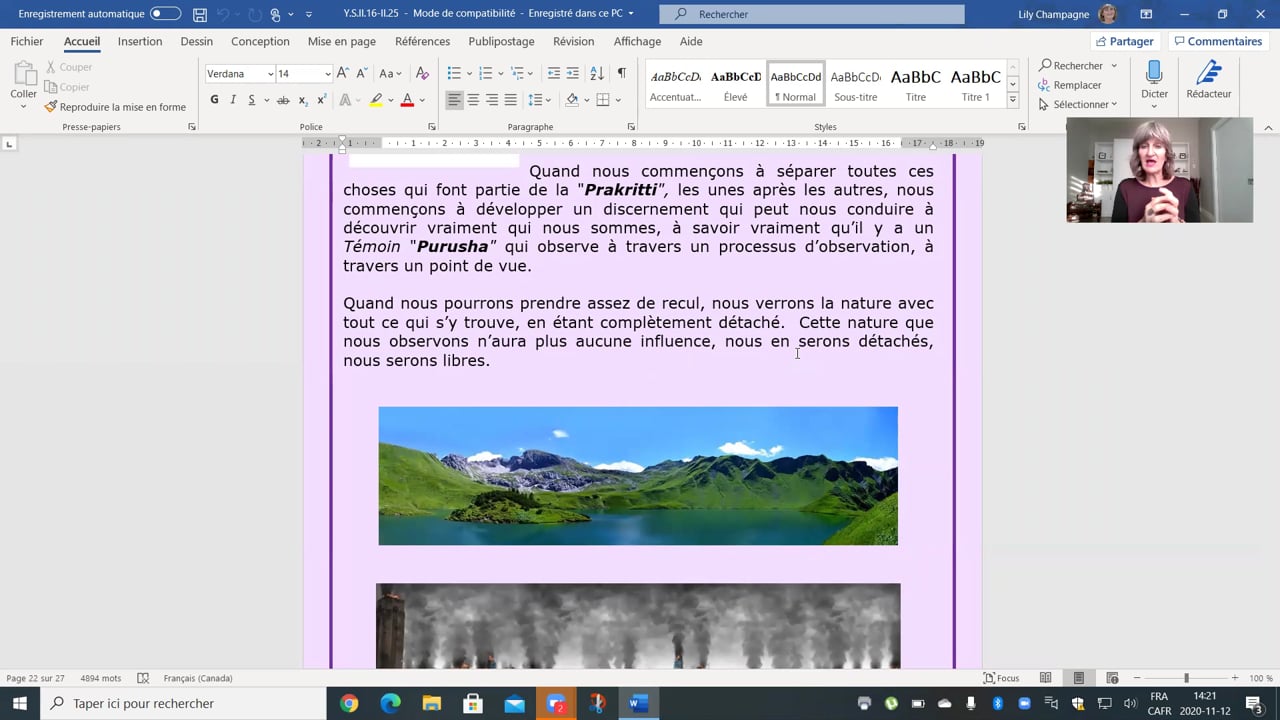Screen dimensions: 1280x720
Task: Click the taskbar search box
Action: click(x=183, y=703)
